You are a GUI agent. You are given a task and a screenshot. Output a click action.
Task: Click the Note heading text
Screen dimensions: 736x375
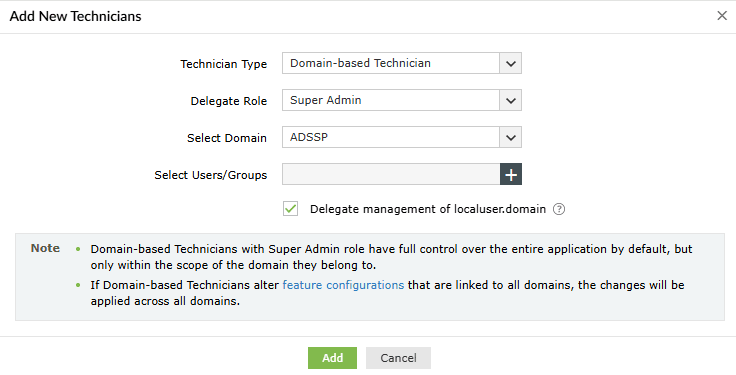pyautogui.click(x=45, y=248)
